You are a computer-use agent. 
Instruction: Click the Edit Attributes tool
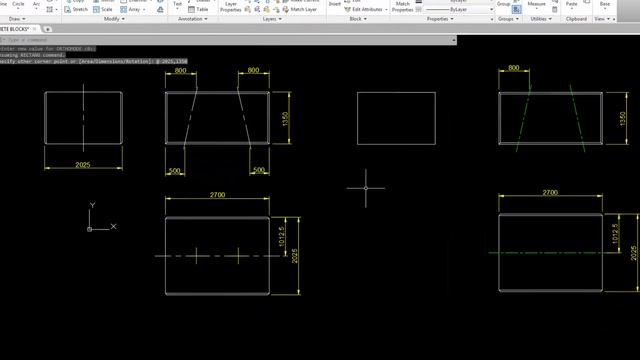point(363,9)
